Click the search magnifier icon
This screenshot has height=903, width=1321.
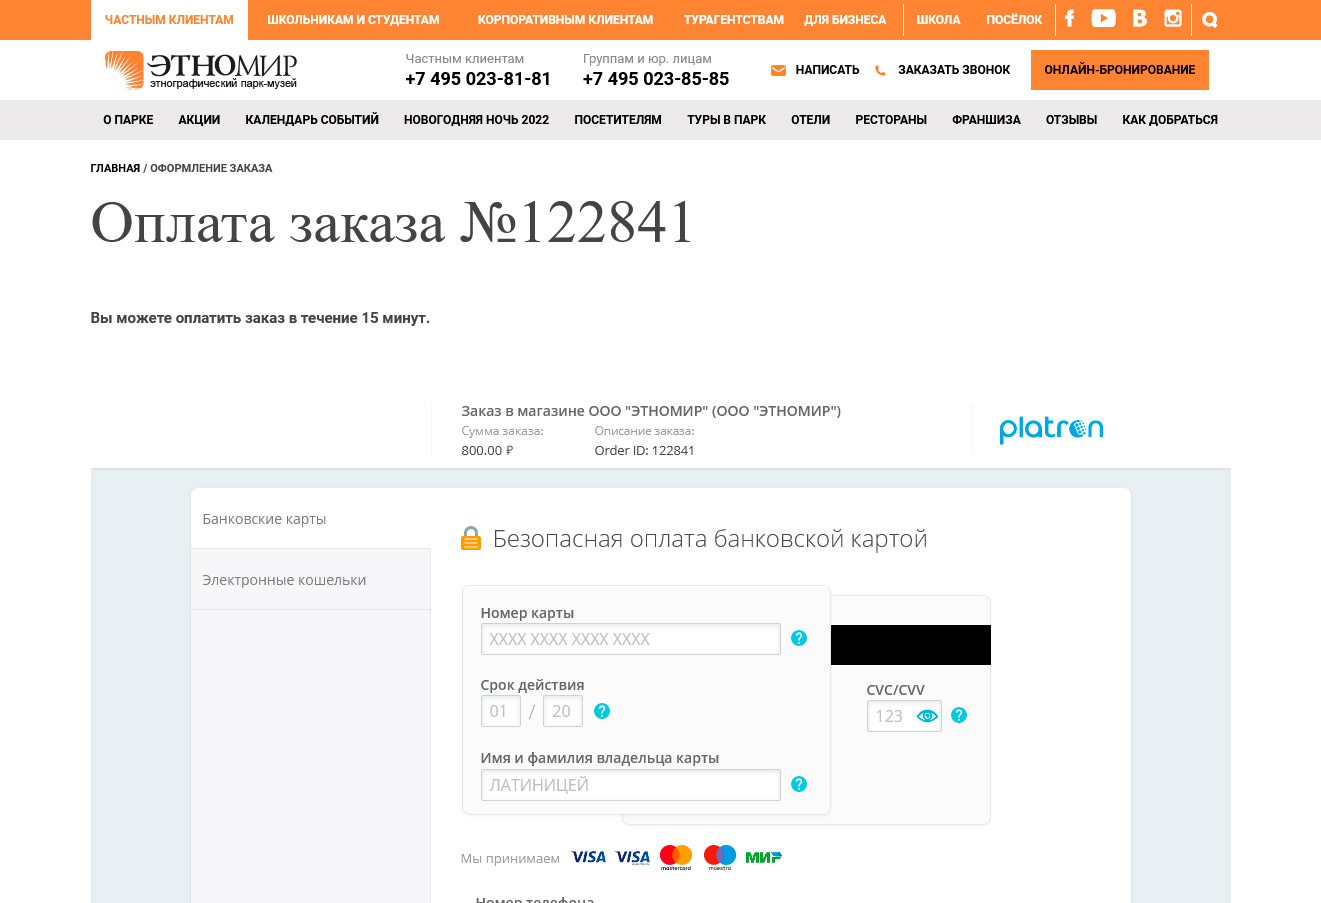(1210, 20)
